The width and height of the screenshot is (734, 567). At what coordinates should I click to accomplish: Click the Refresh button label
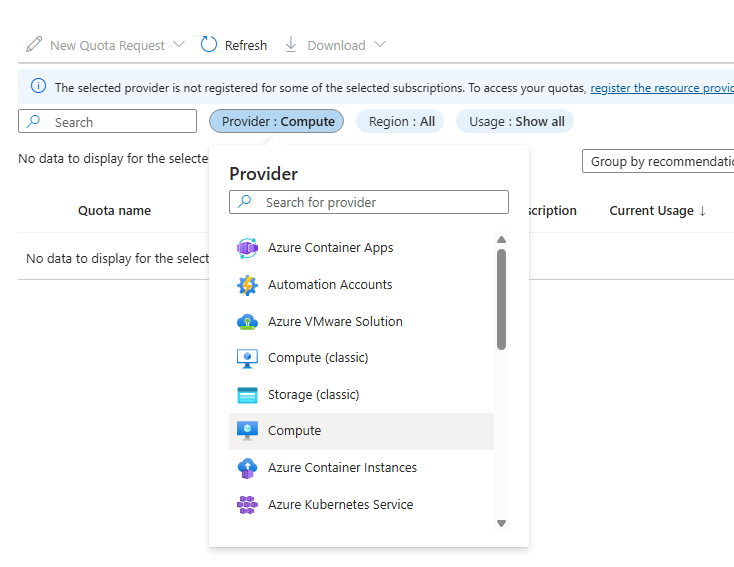coord(246,45)
